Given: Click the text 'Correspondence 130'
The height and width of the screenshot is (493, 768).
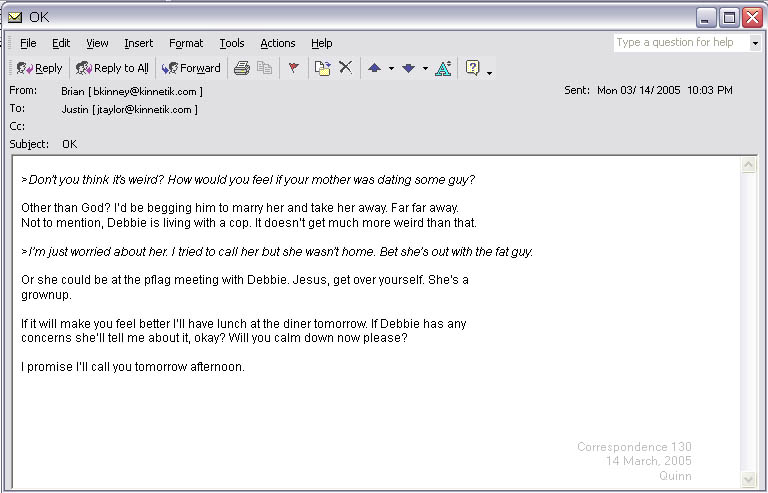Looking at the screenshot, I should pos(634,446).
